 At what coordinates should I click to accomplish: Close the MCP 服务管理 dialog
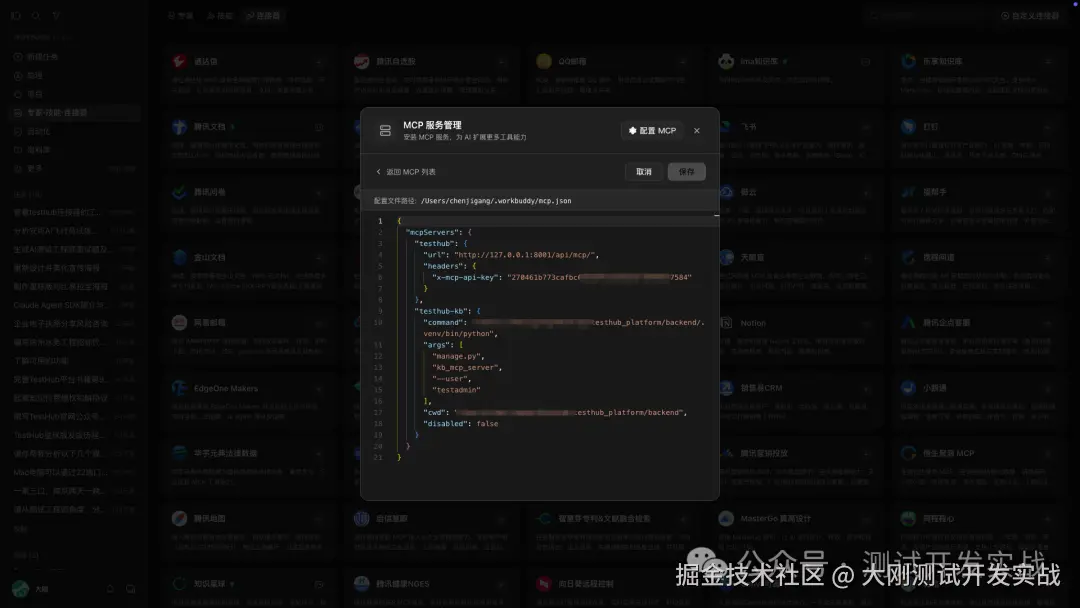696,130
